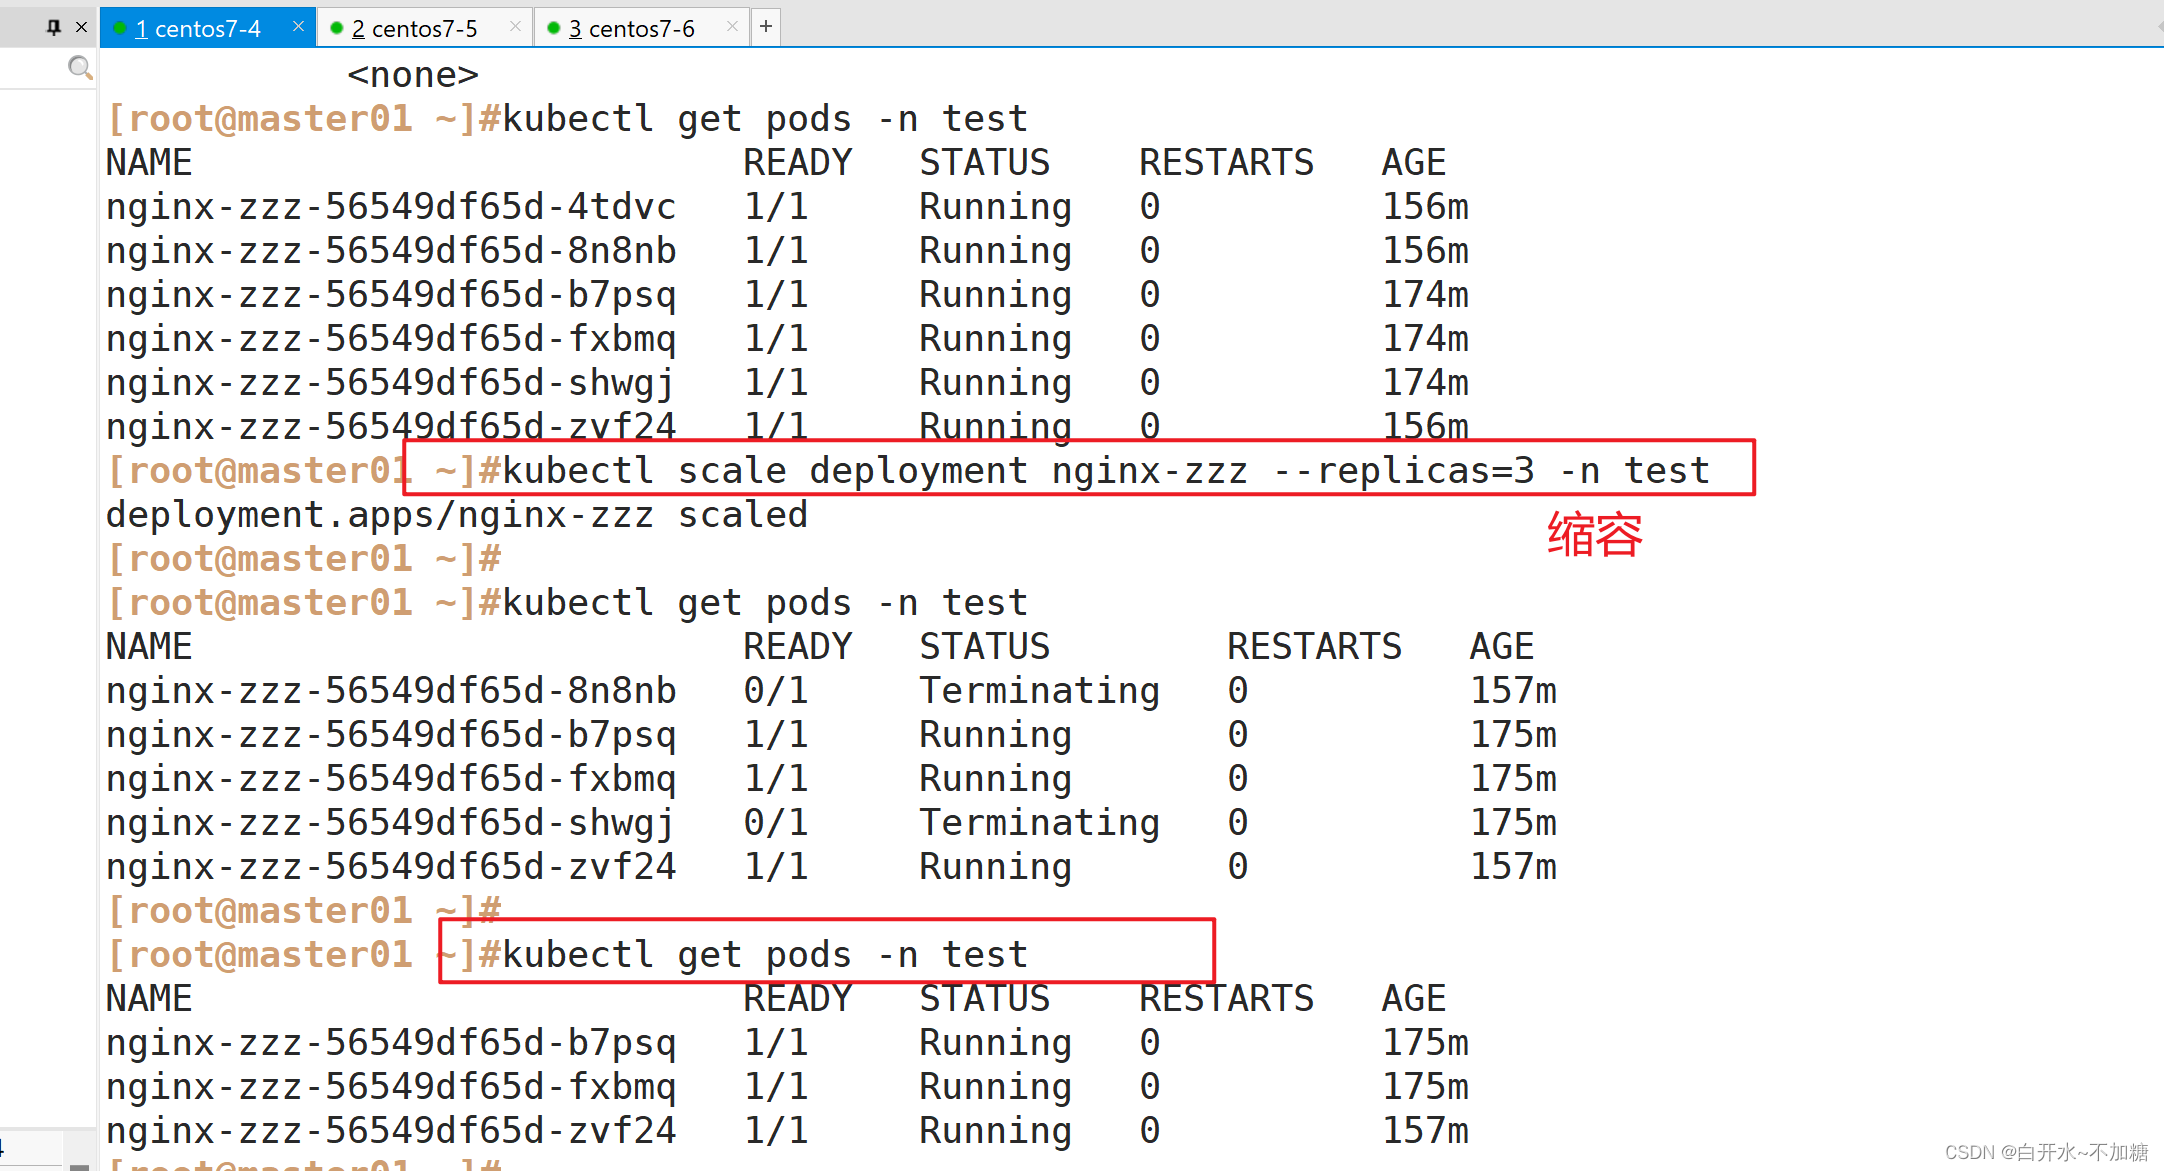Click the CSDN watermark text

pyautogui.click(x=2045, y=1152)
